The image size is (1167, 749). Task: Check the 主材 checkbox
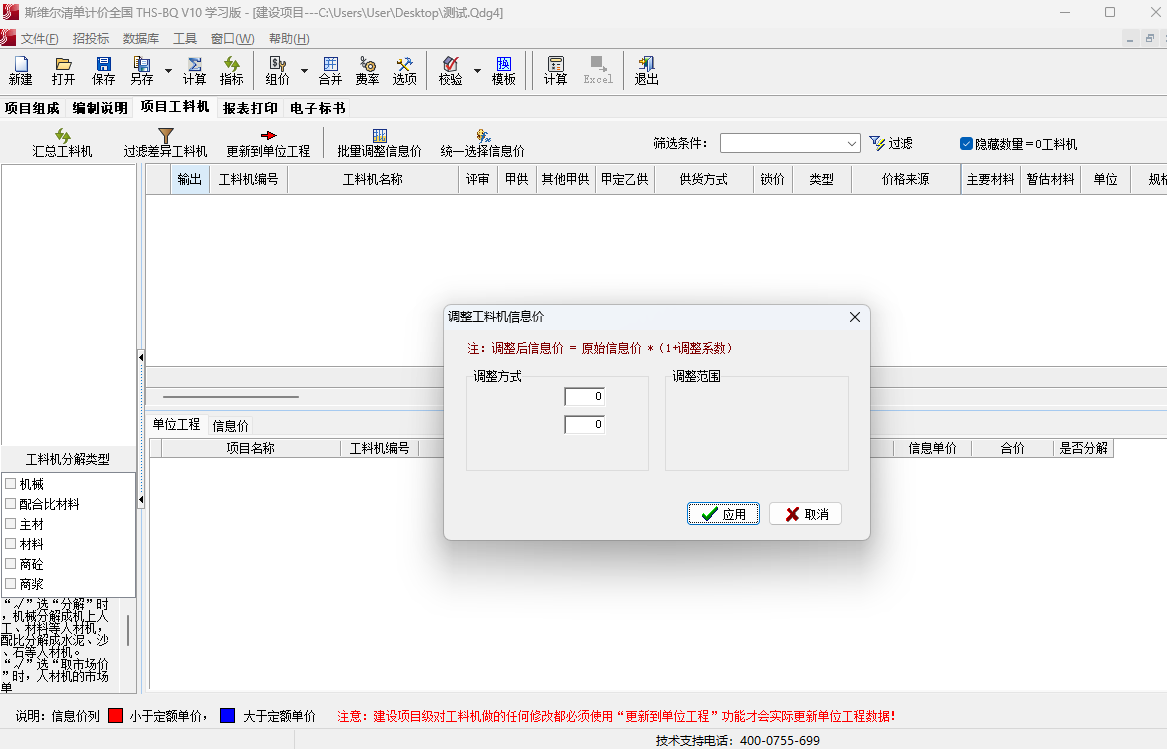[x=10, y=524]
